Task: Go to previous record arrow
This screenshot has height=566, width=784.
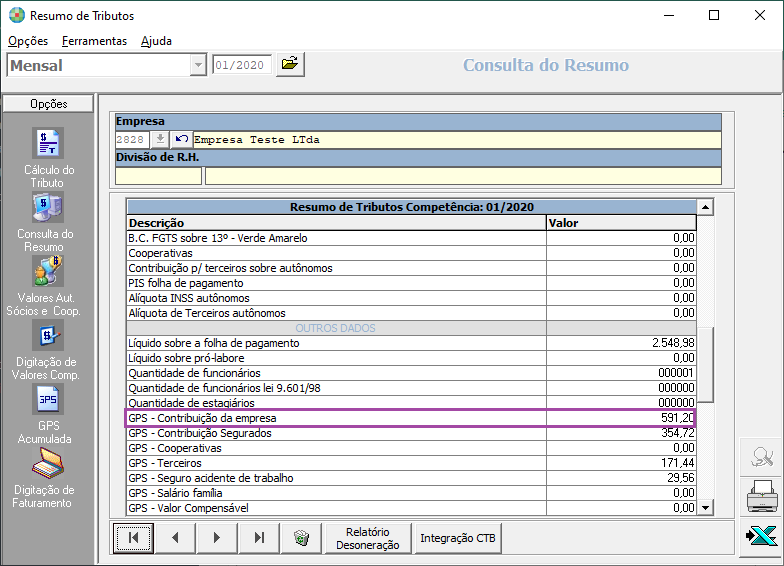Action: pyautogui.click(x=176, y=538)
